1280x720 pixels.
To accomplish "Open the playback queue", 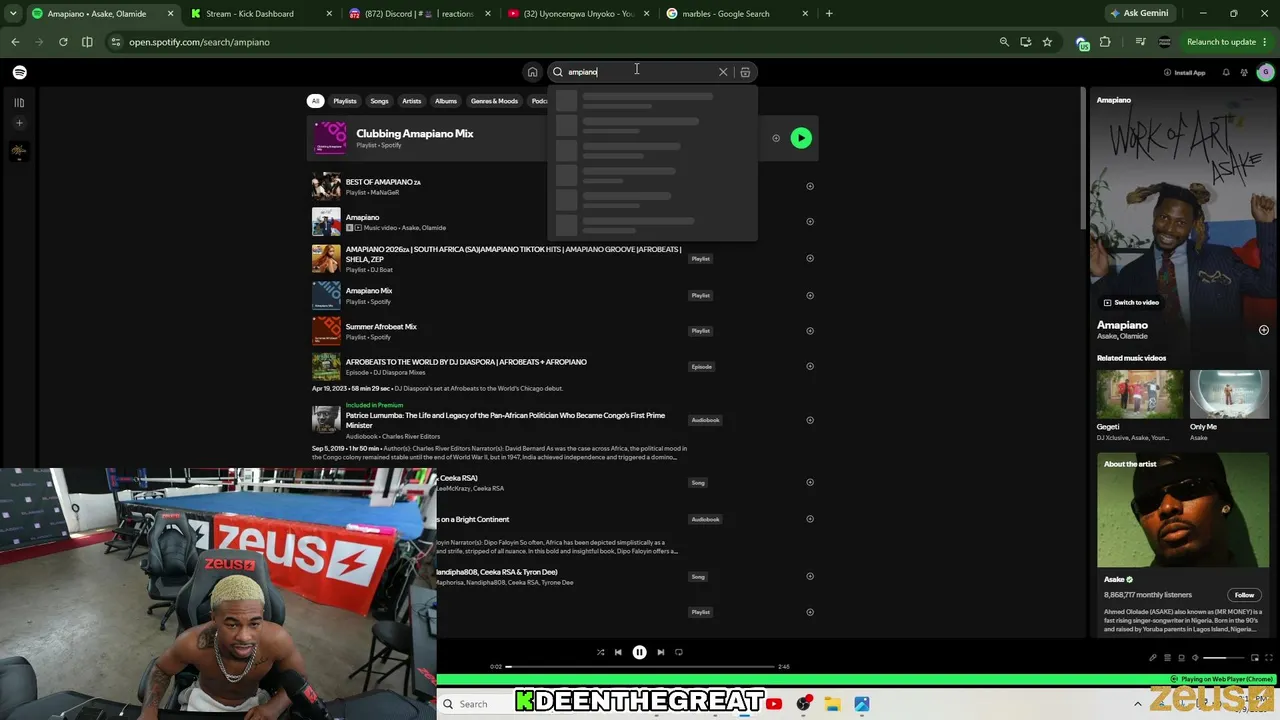I will point(1167,658).
